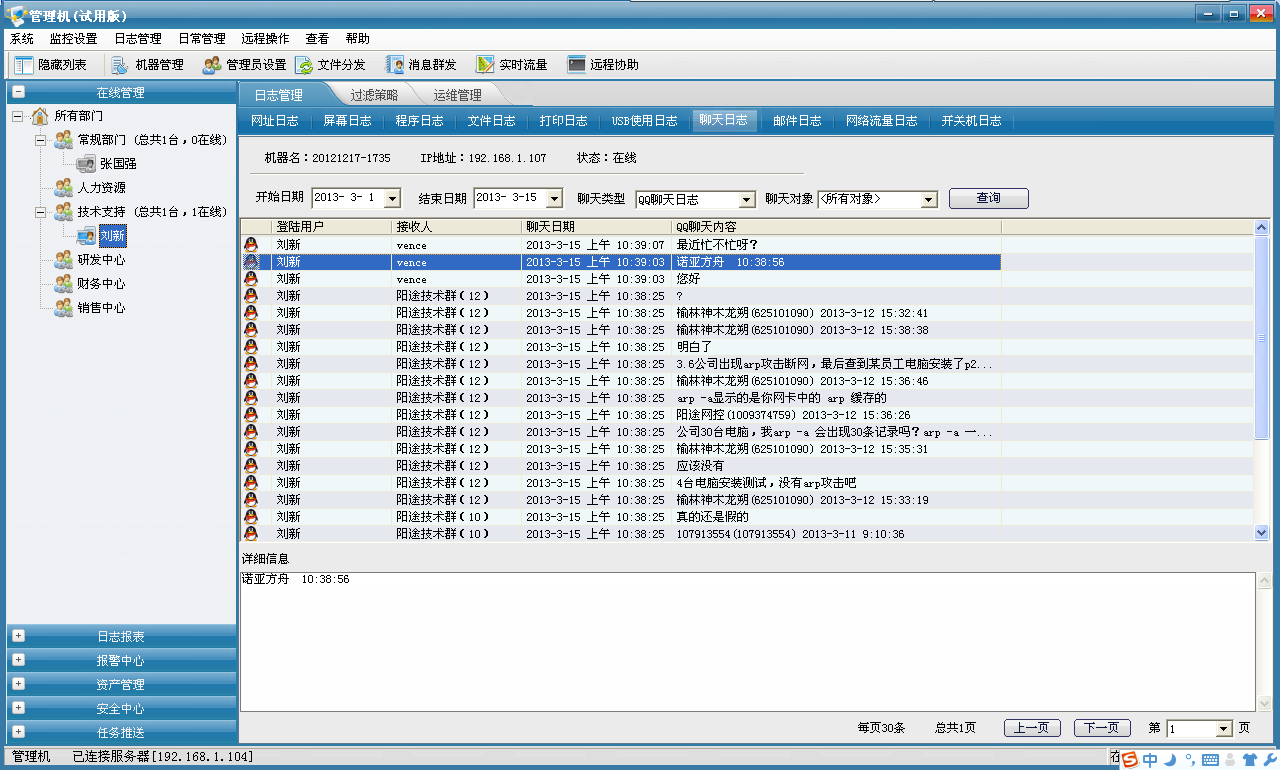The width and height of the screenshot is (1280, 770).
Task: Open the 聊天类型 dropdown
Action: click(x=747, y=200)
